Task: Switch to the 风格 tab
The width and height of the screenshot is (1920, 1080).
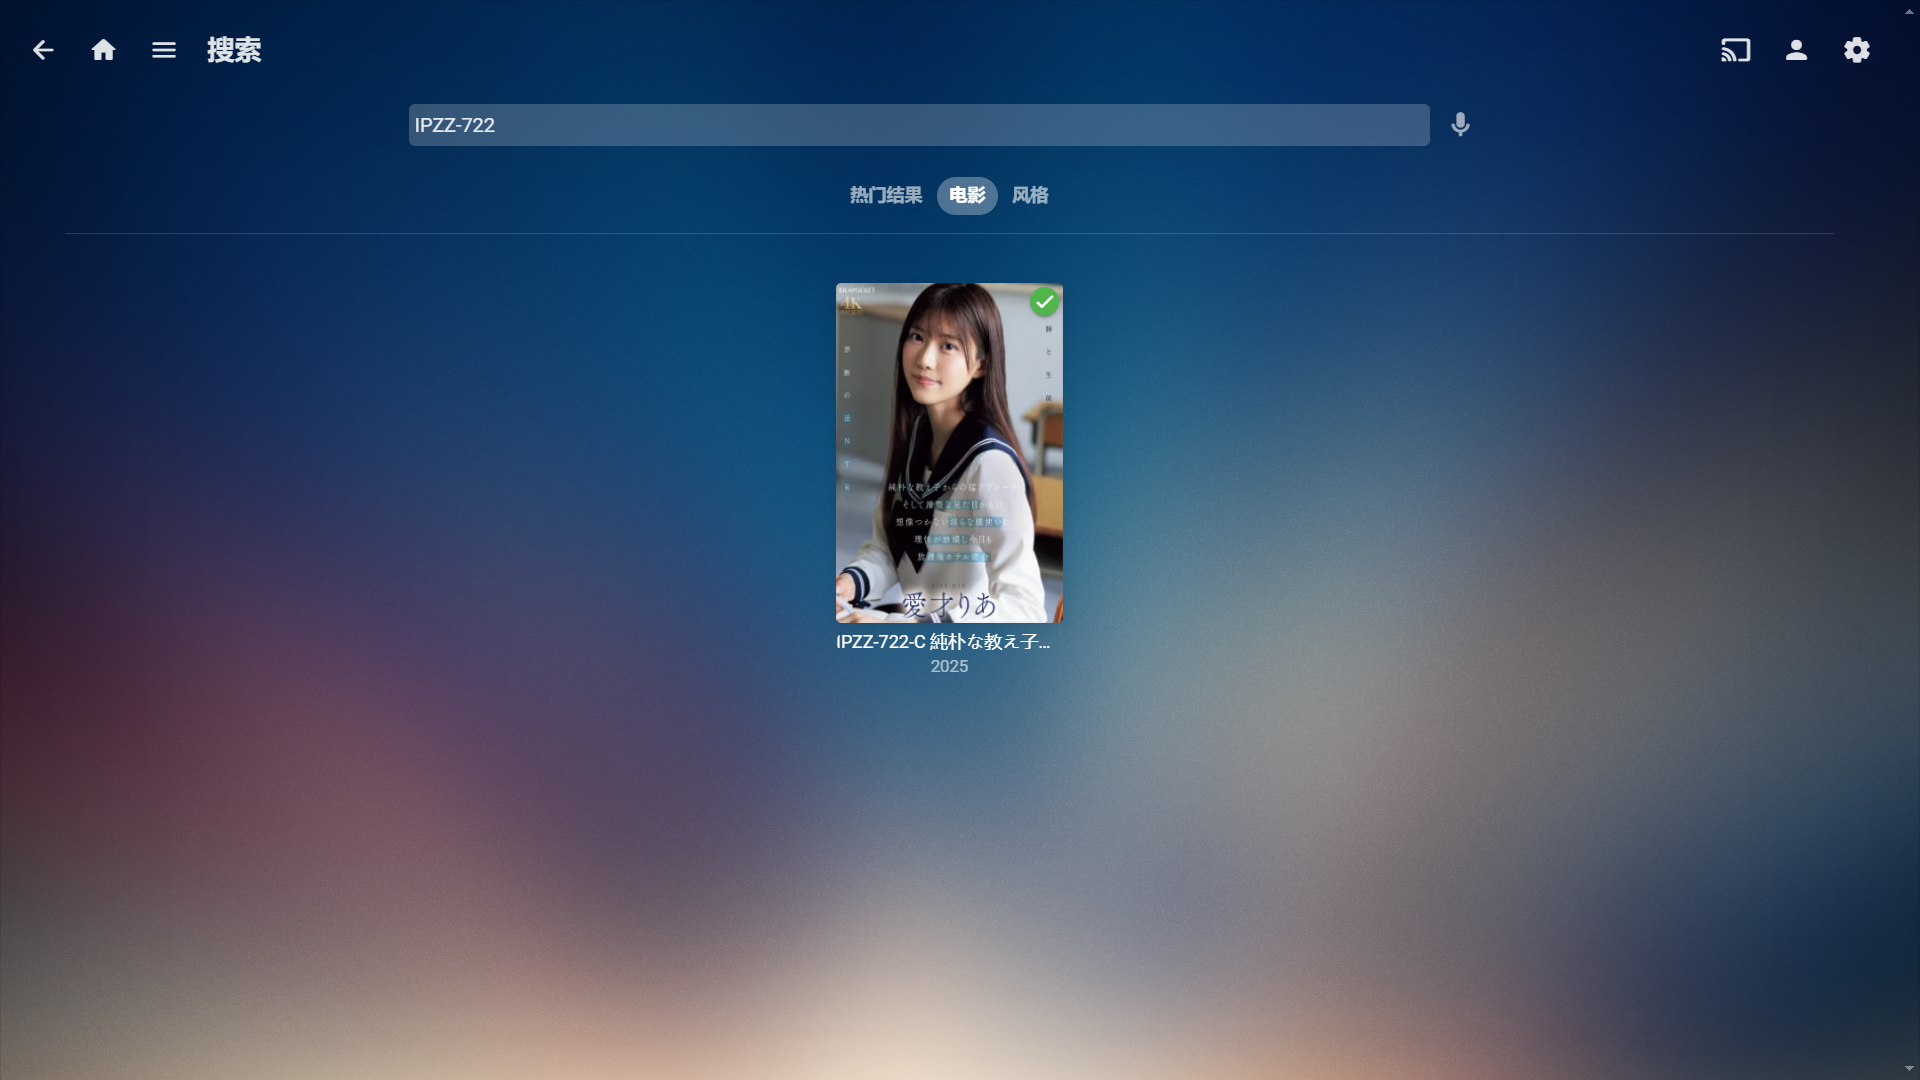Action: [x=1030, y=196]
